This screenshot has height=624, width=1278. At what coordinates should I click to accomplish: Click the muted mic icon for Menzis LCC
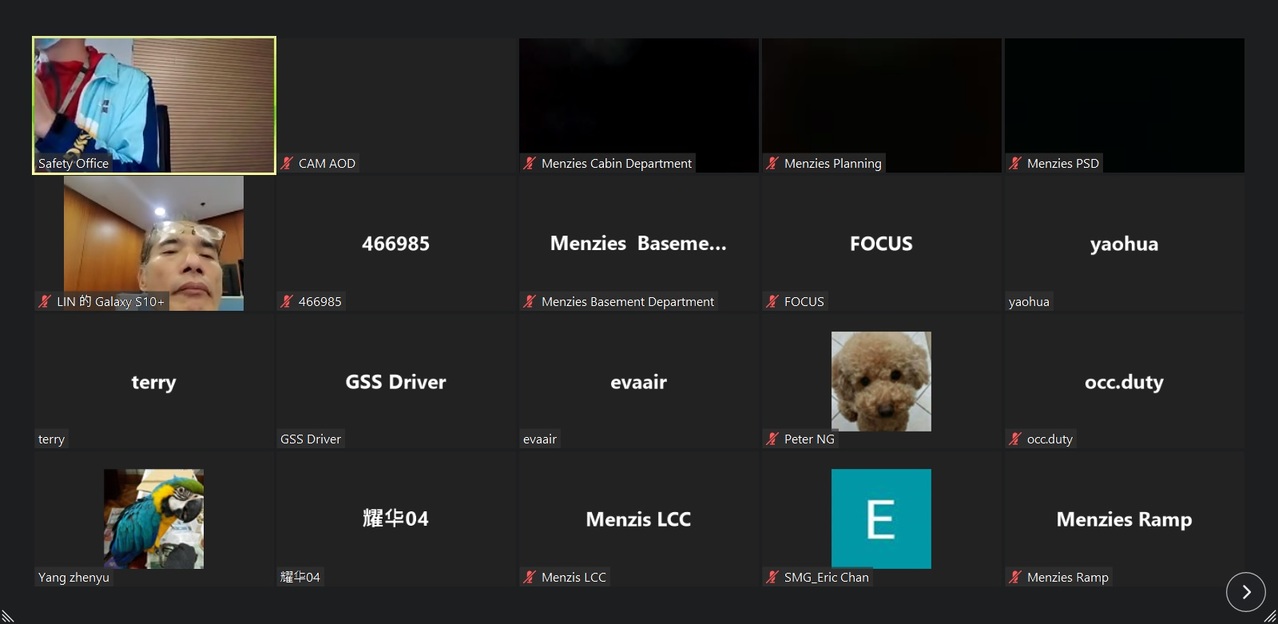click(530, 577)
